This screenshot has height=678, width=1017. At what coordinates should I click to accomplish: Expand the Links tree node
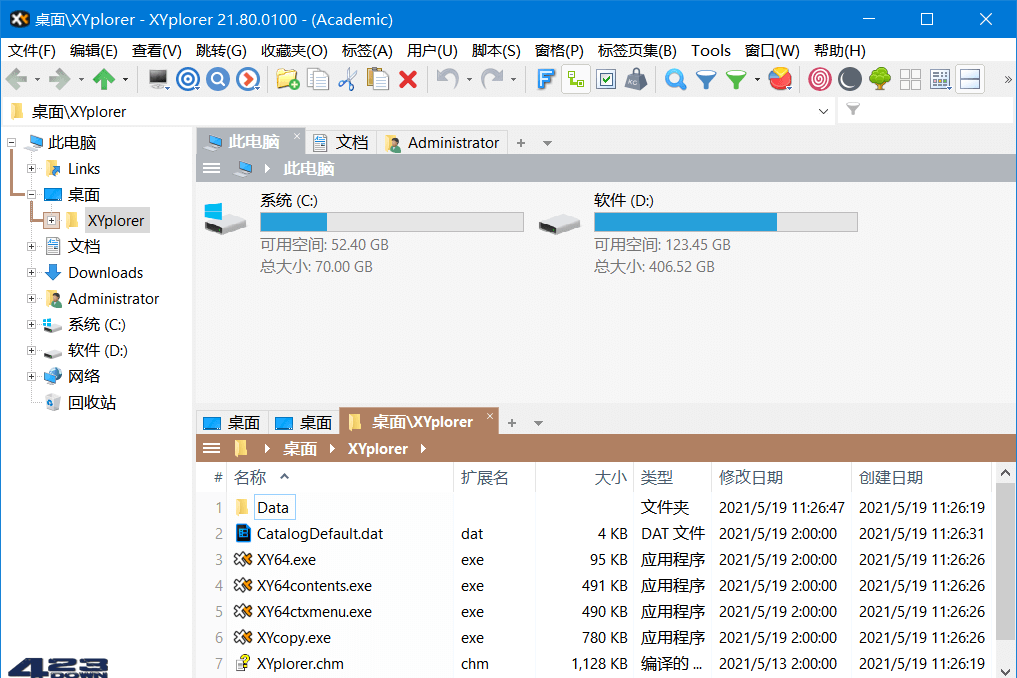pyautogui.click(x=31, y=169)
